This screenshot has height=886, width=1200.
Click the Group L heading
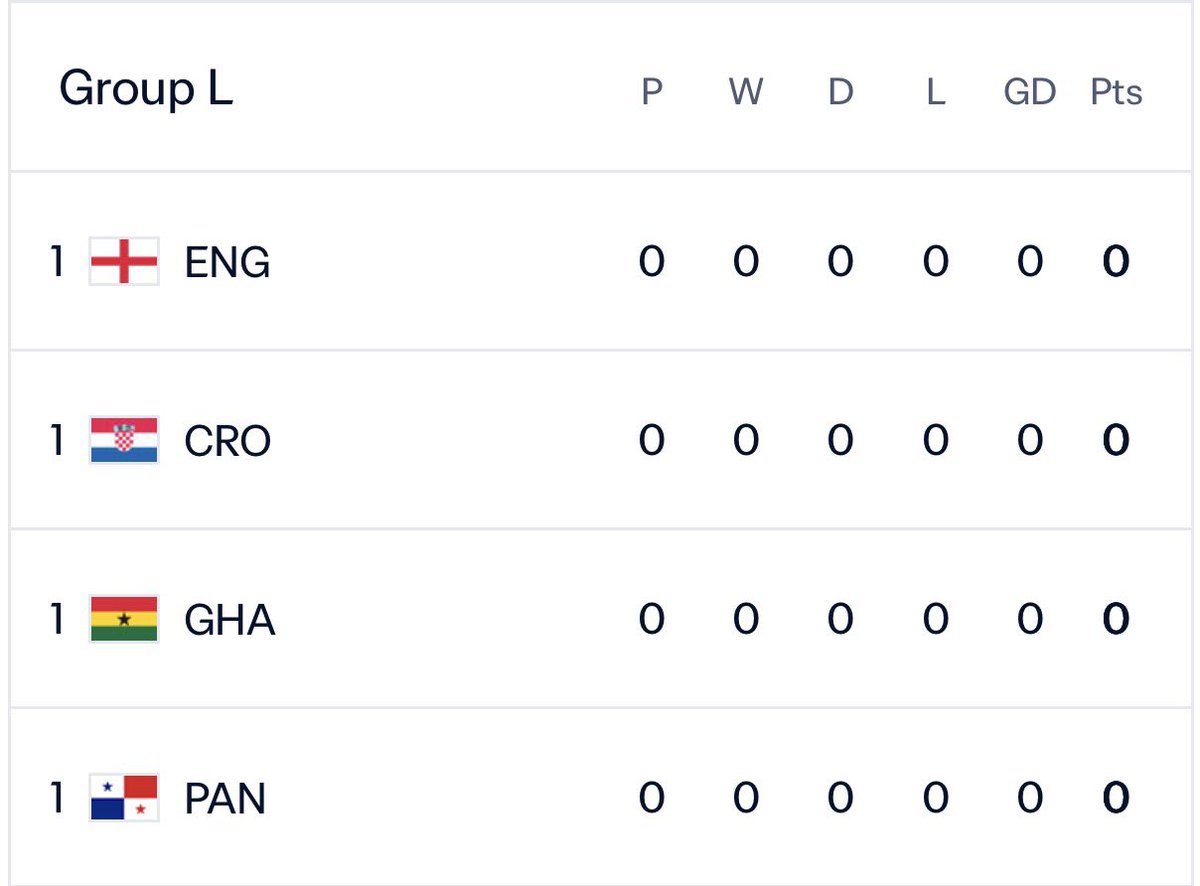[x=146, y=89]
